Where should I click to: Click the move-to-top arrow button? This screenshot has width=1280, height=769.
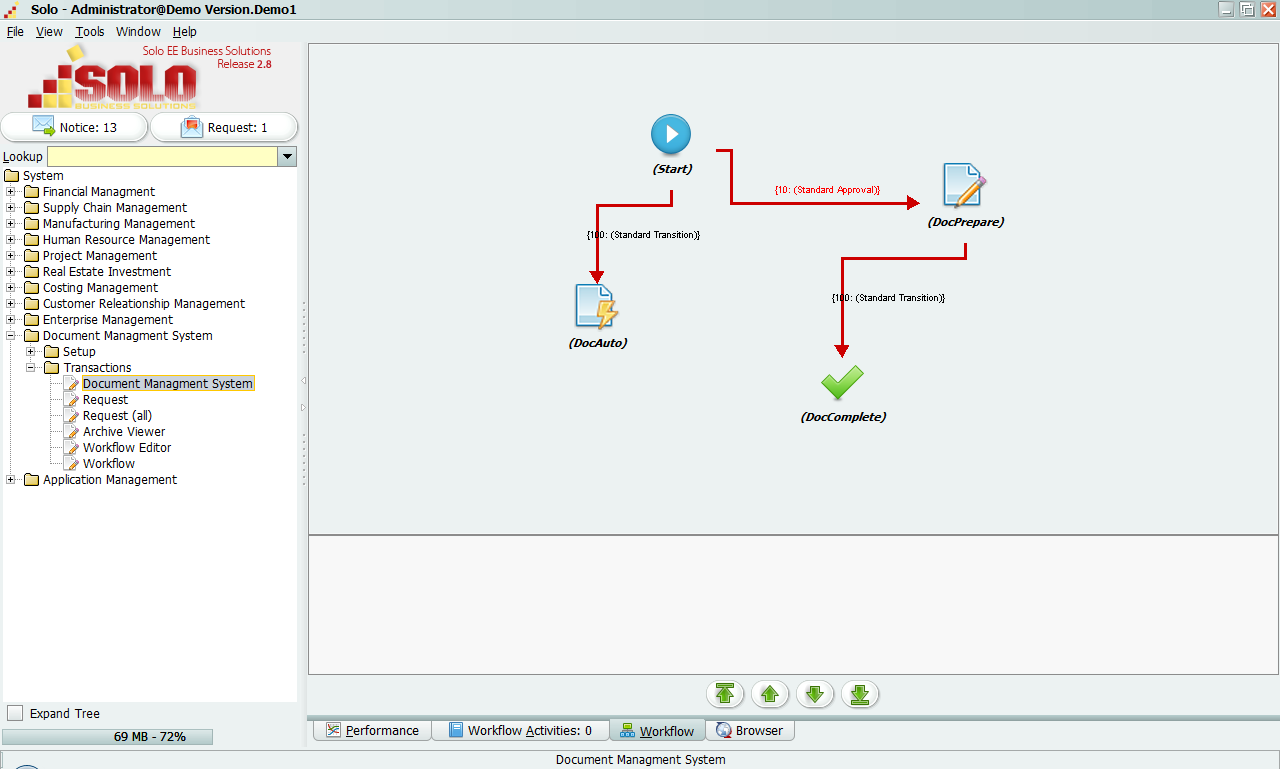(x=725, y=694)
